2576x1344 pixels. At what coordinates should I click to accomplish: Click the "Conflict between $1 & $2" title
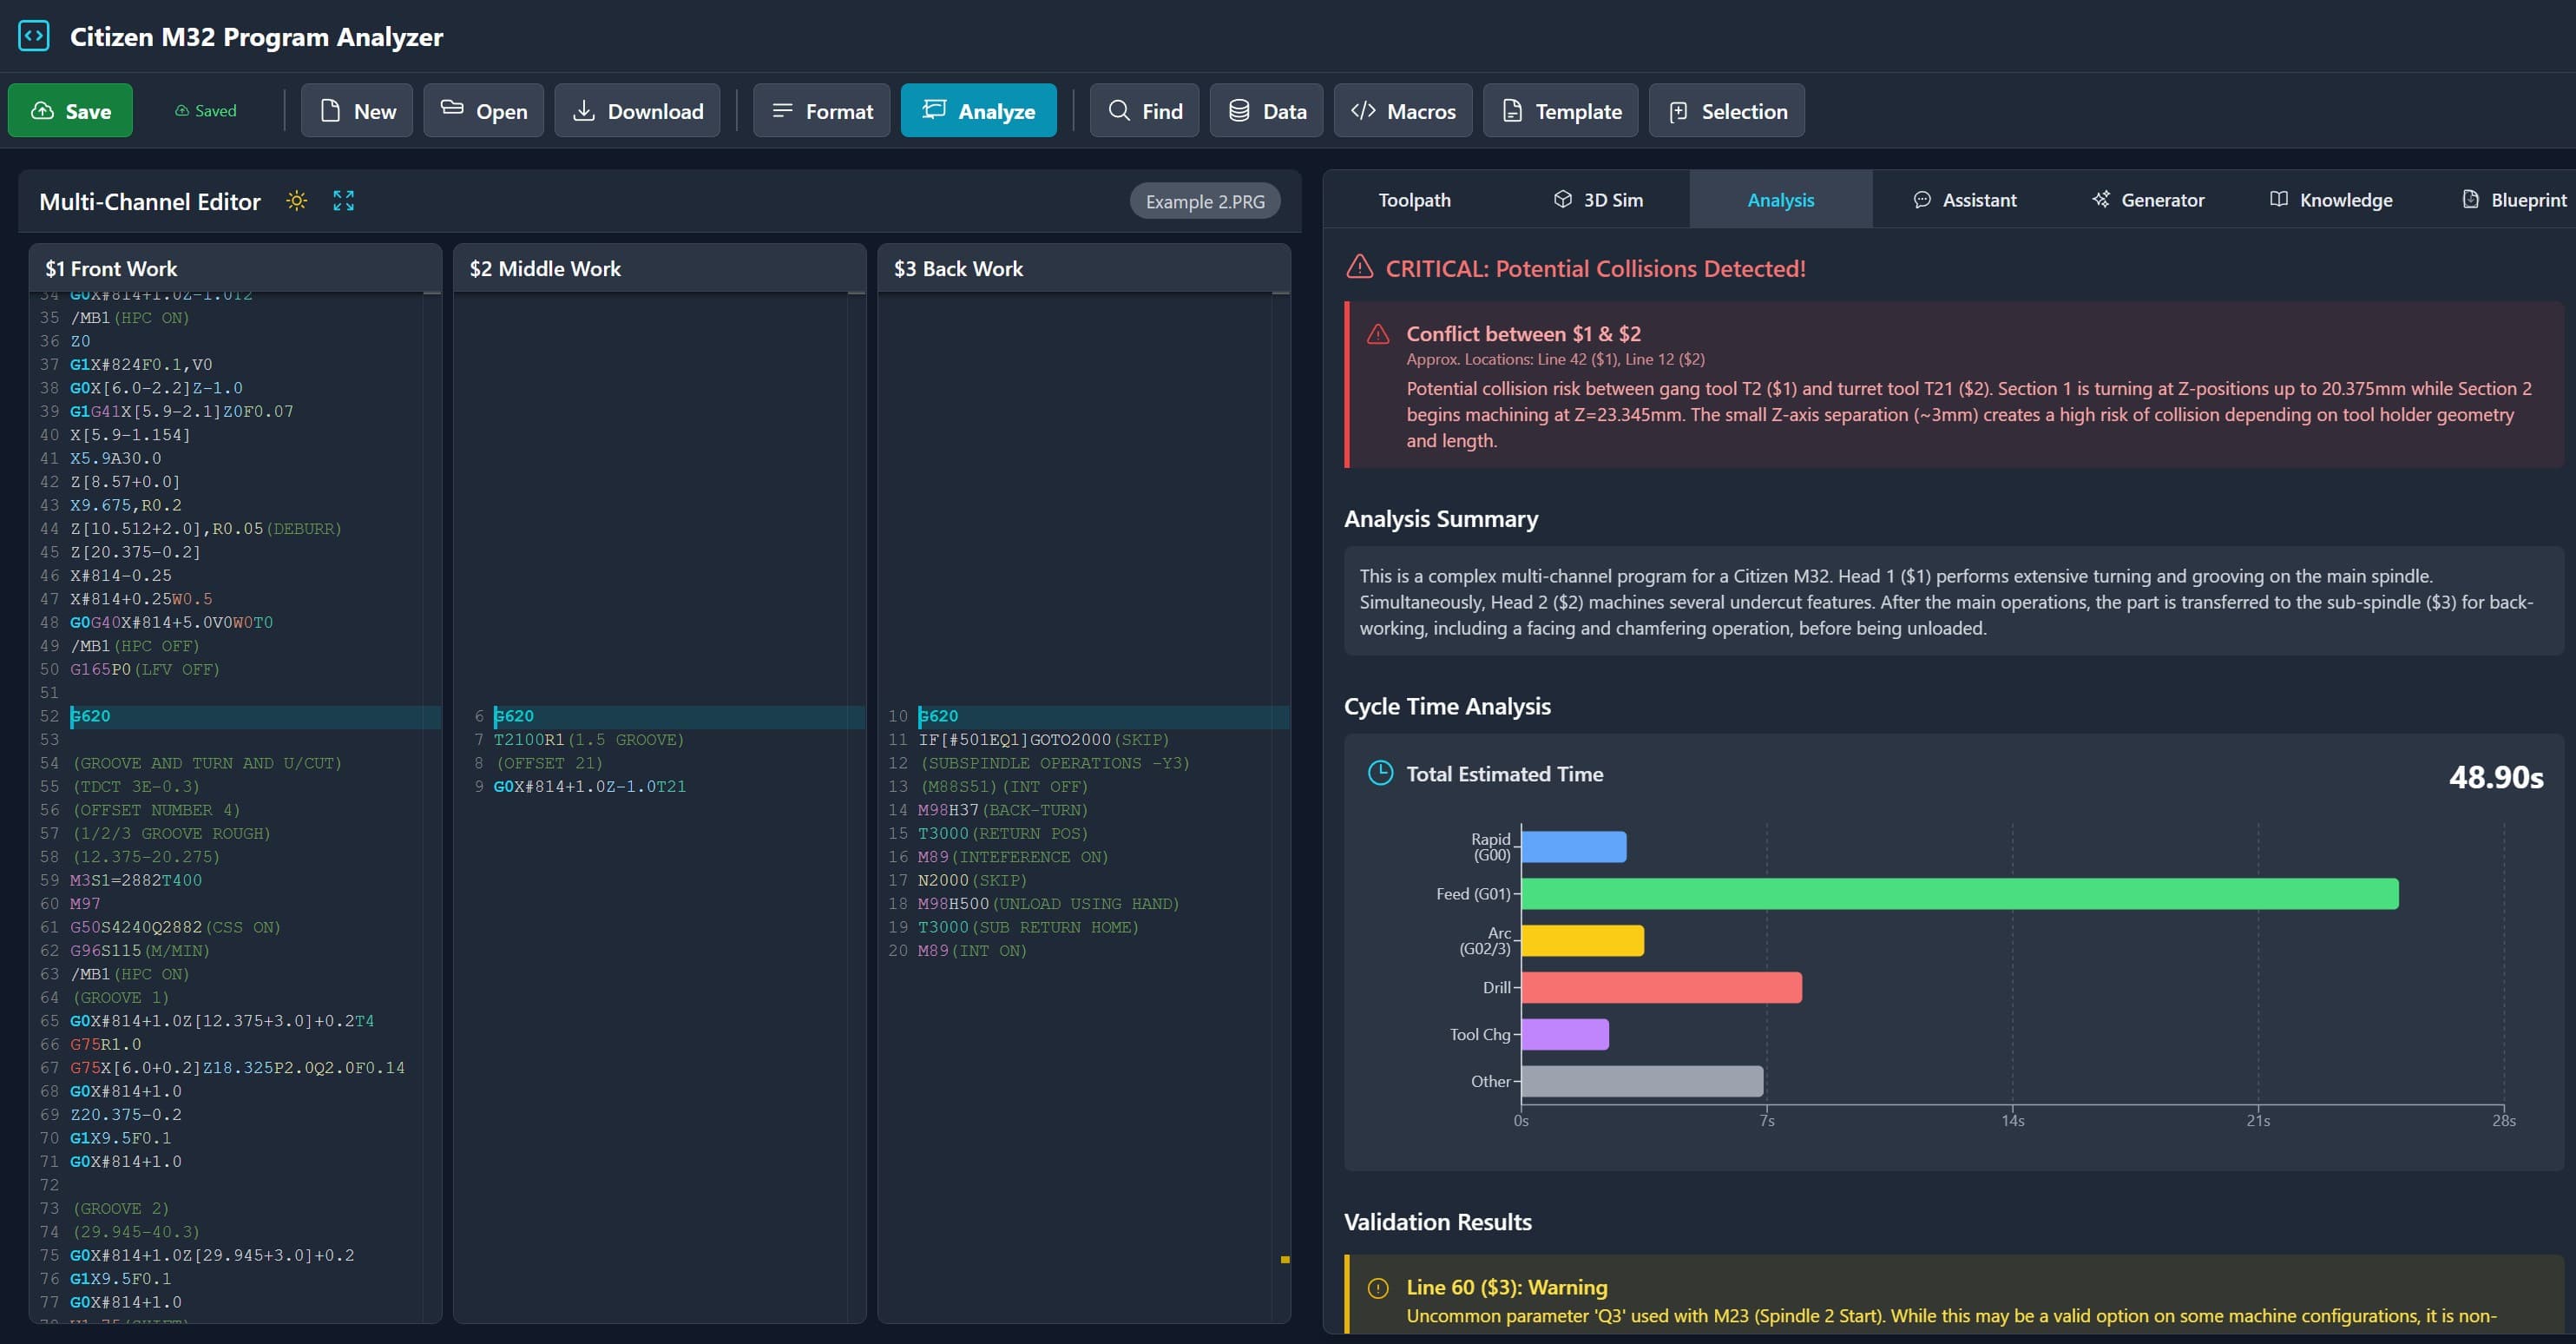tap(1523, 334)
